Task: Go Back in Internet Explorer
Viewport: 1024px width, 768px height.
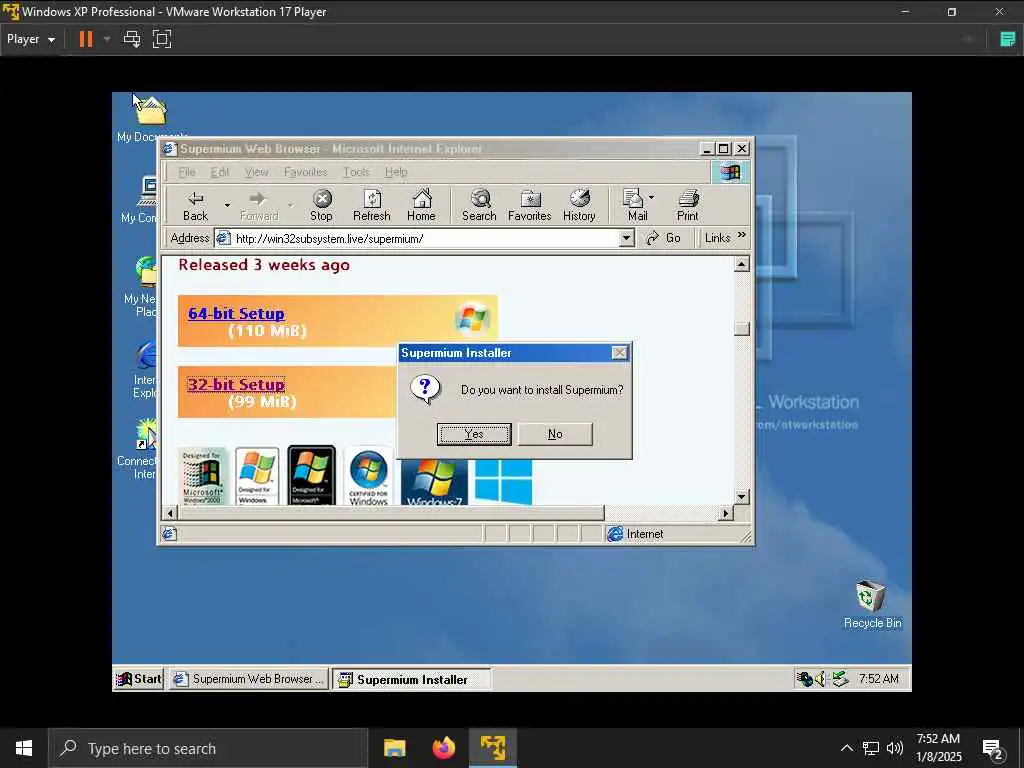Action: coord(195,206)
